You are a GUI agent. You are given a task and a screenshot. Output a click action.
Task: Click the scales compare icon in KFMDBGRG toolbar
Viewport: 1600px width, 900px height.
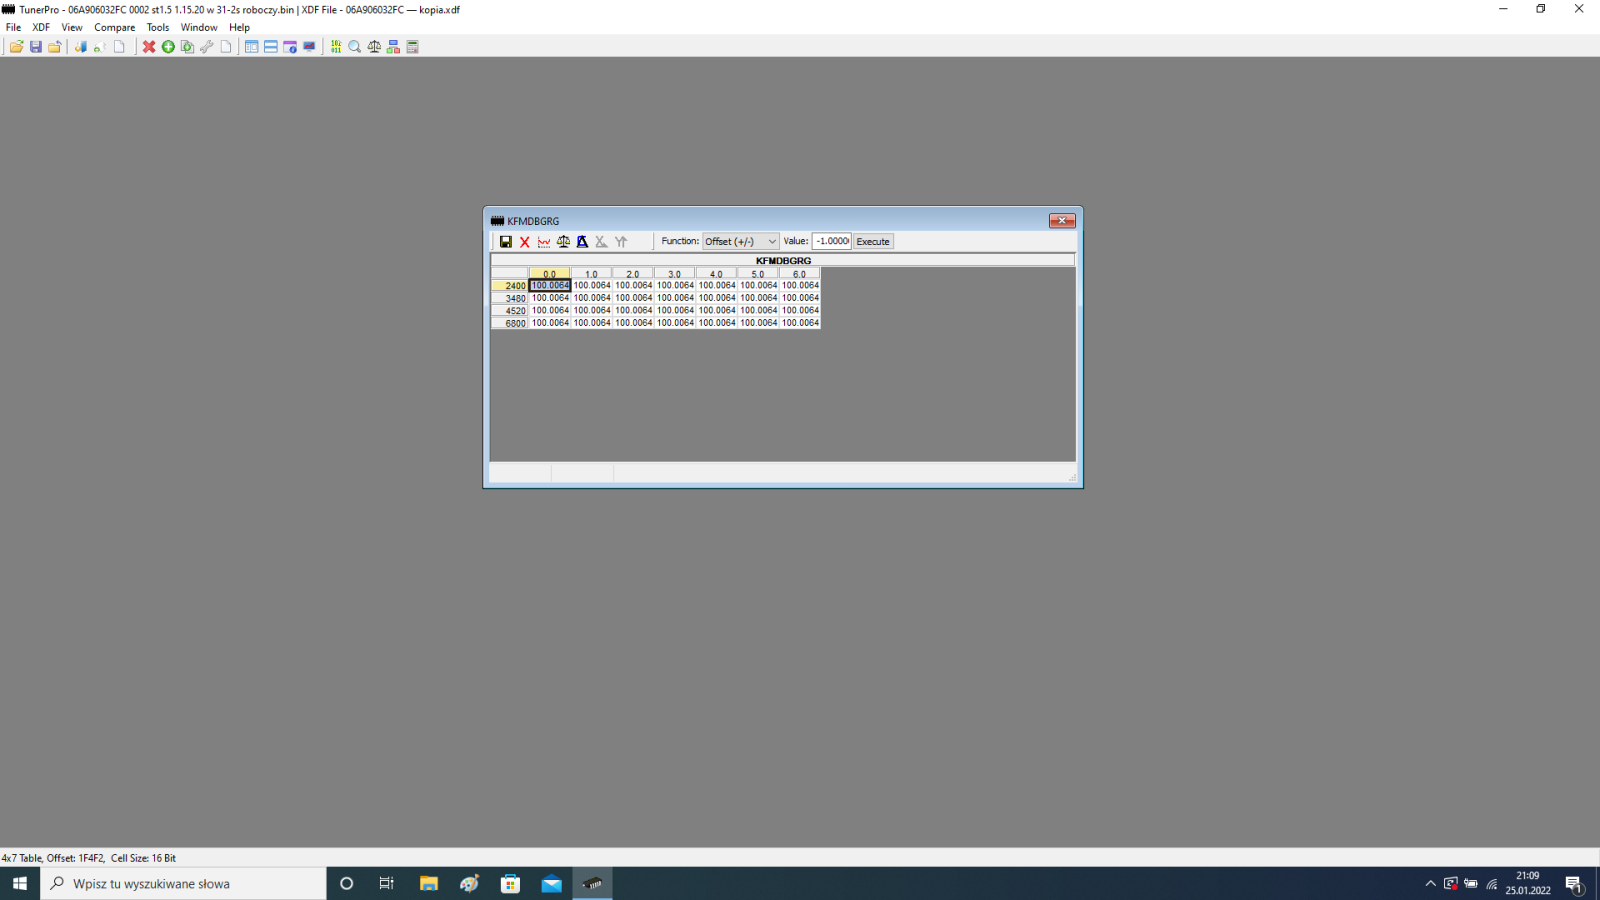pyautogui.click(x=563, y=242)
